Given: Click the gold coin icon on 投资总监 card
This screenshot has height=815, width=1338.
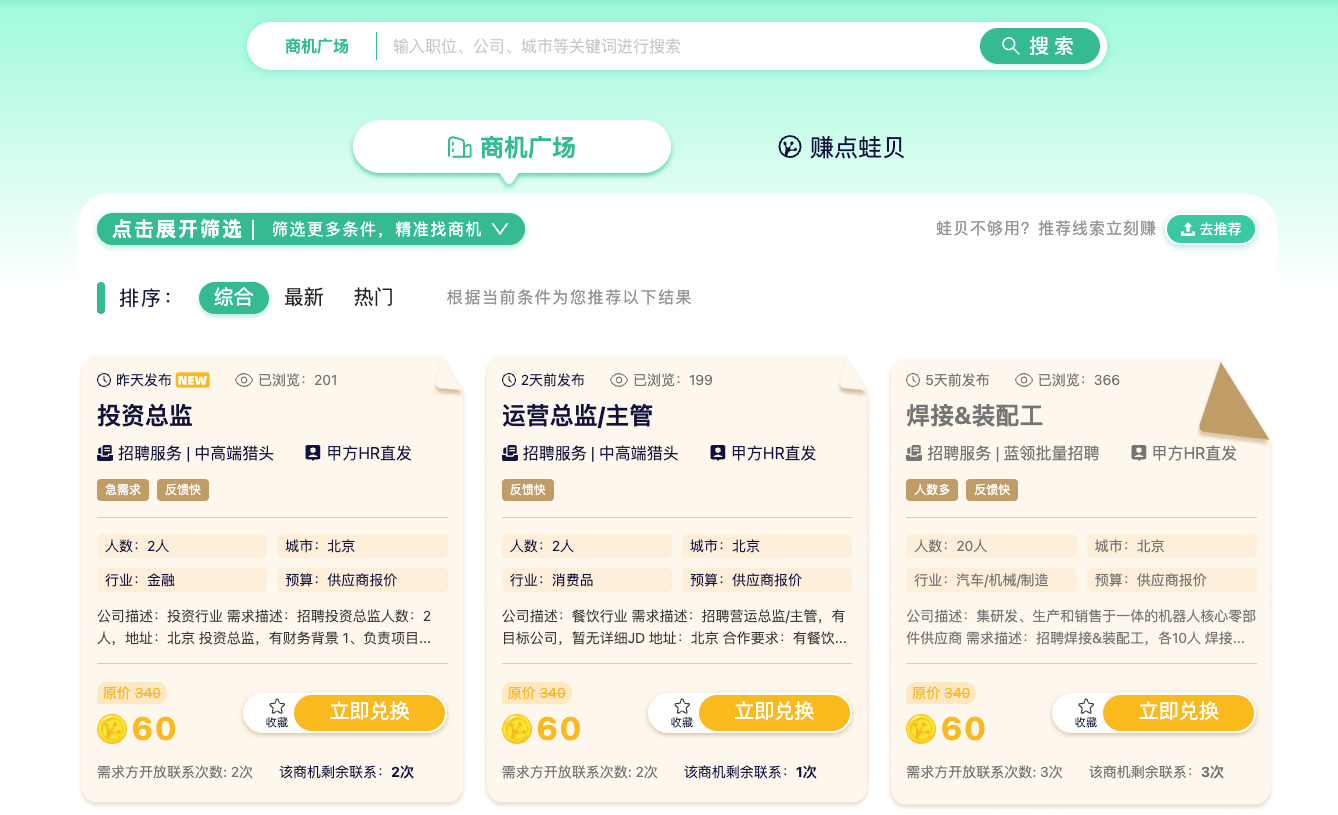Looking at the screenshot, I should click(112, 729).
